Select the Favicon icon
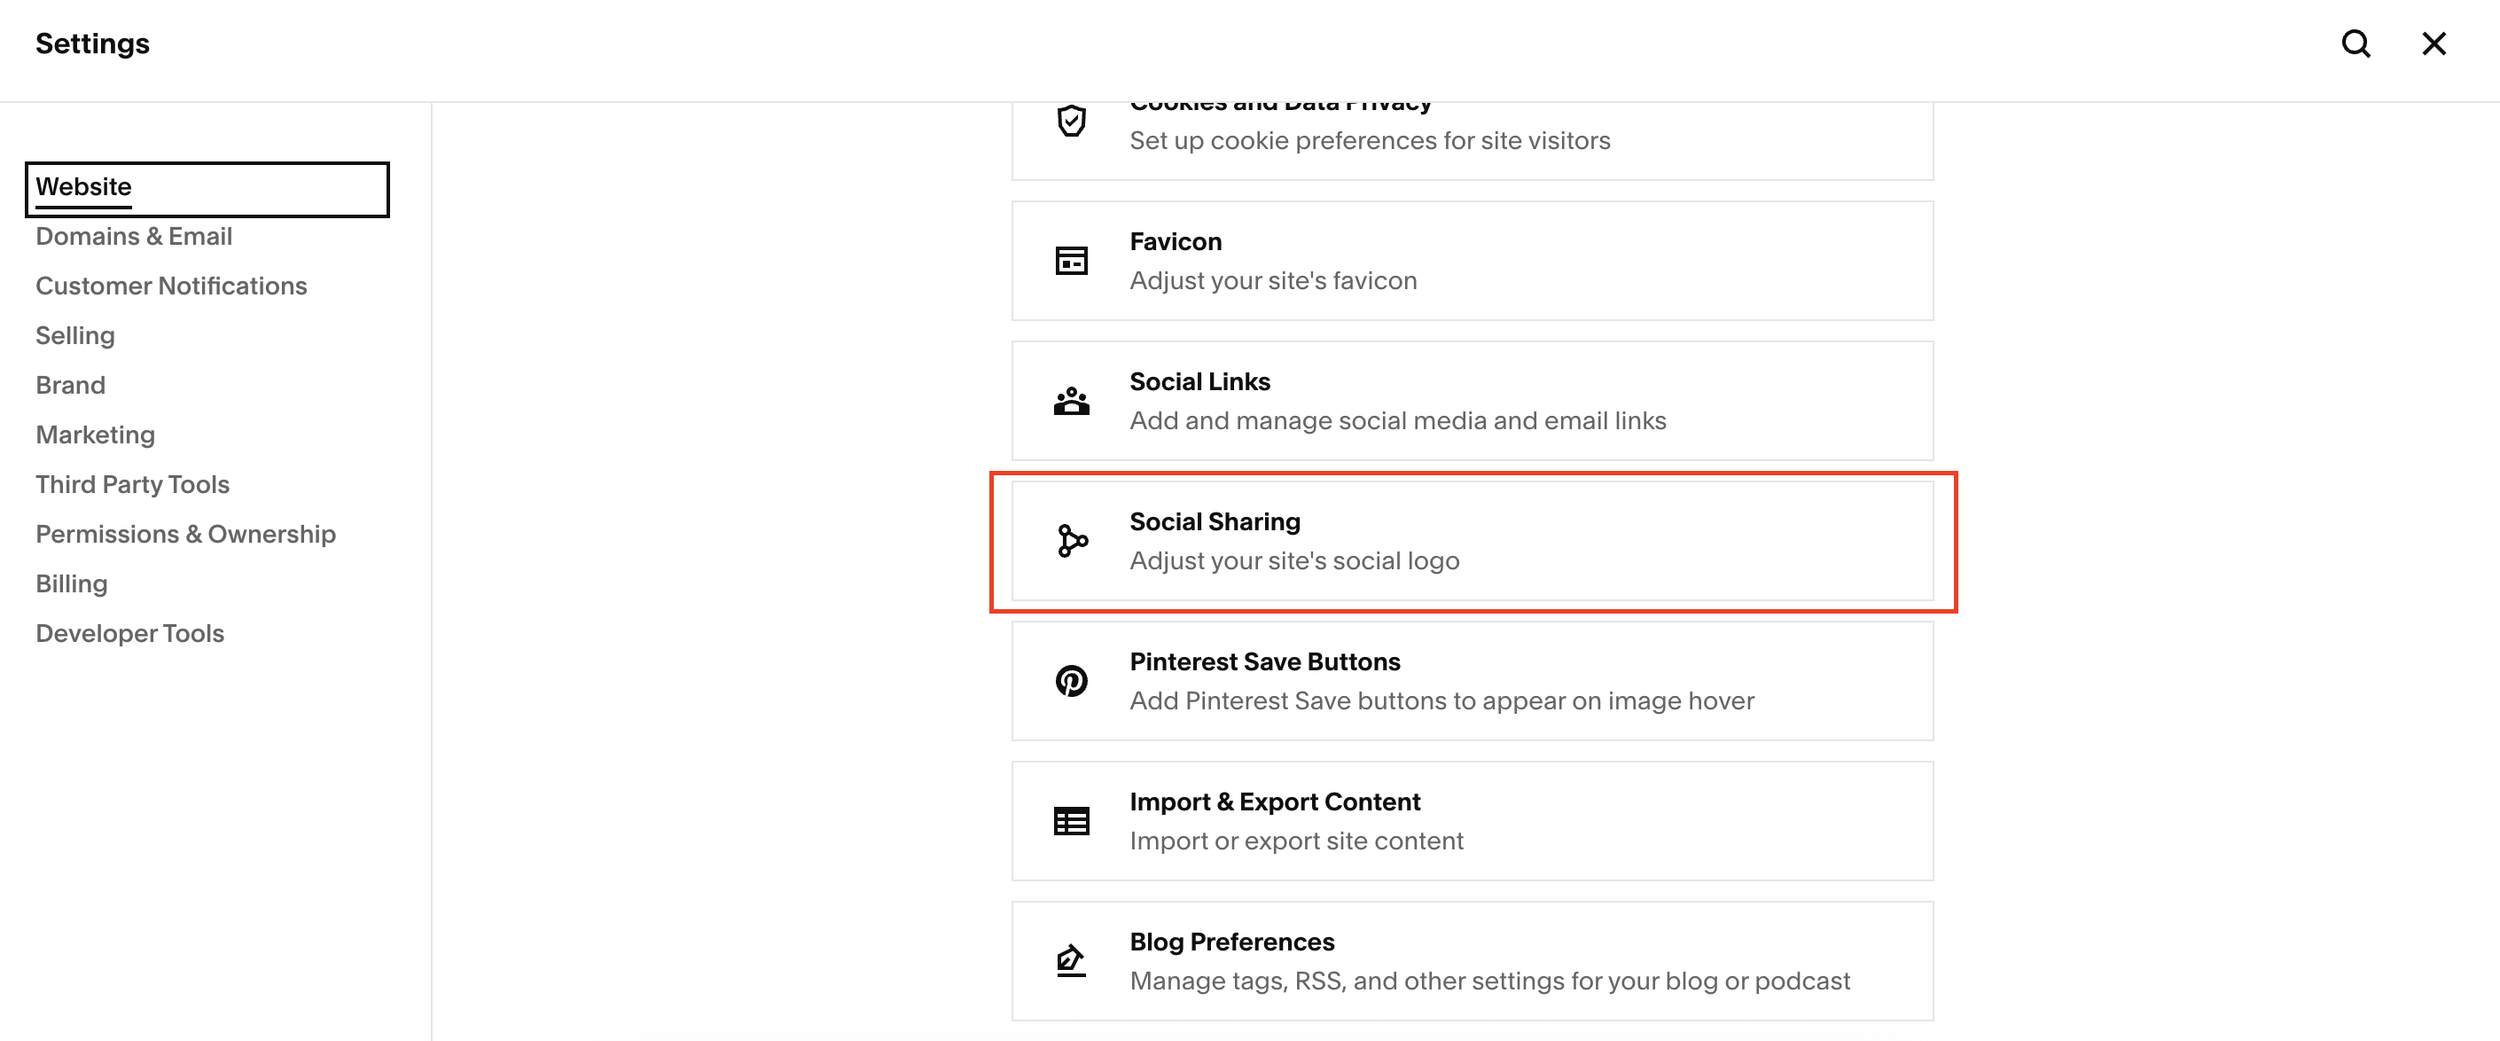 tap(1070, 260)
